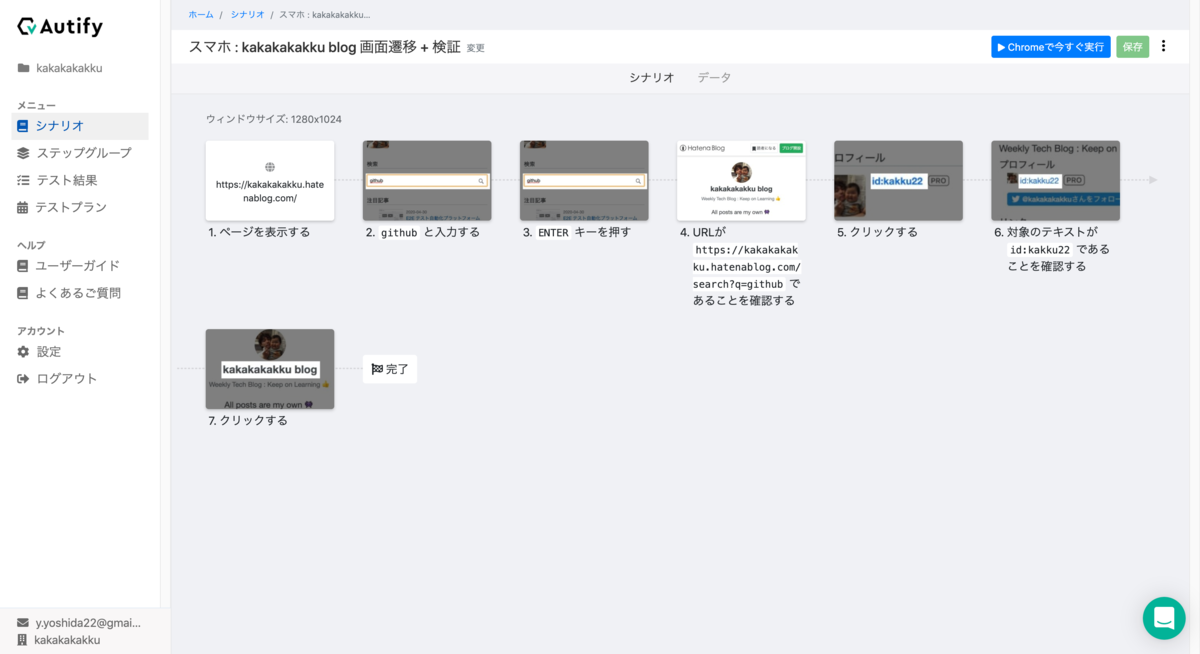Switch to the データ tab
1200x654 pixels.
[x=714, y=76]
